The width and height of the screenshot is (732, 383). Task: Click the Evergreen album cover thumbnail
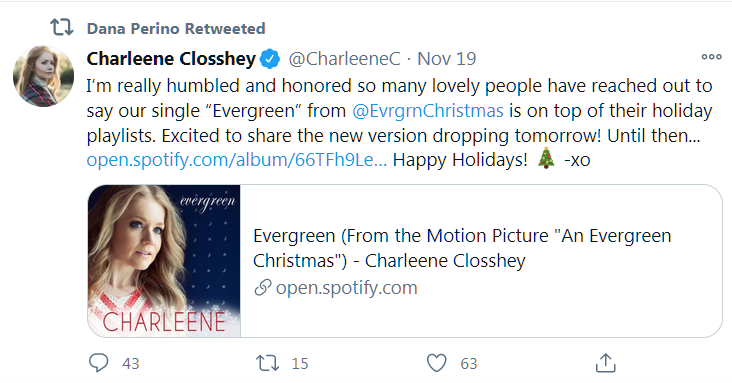164,261
